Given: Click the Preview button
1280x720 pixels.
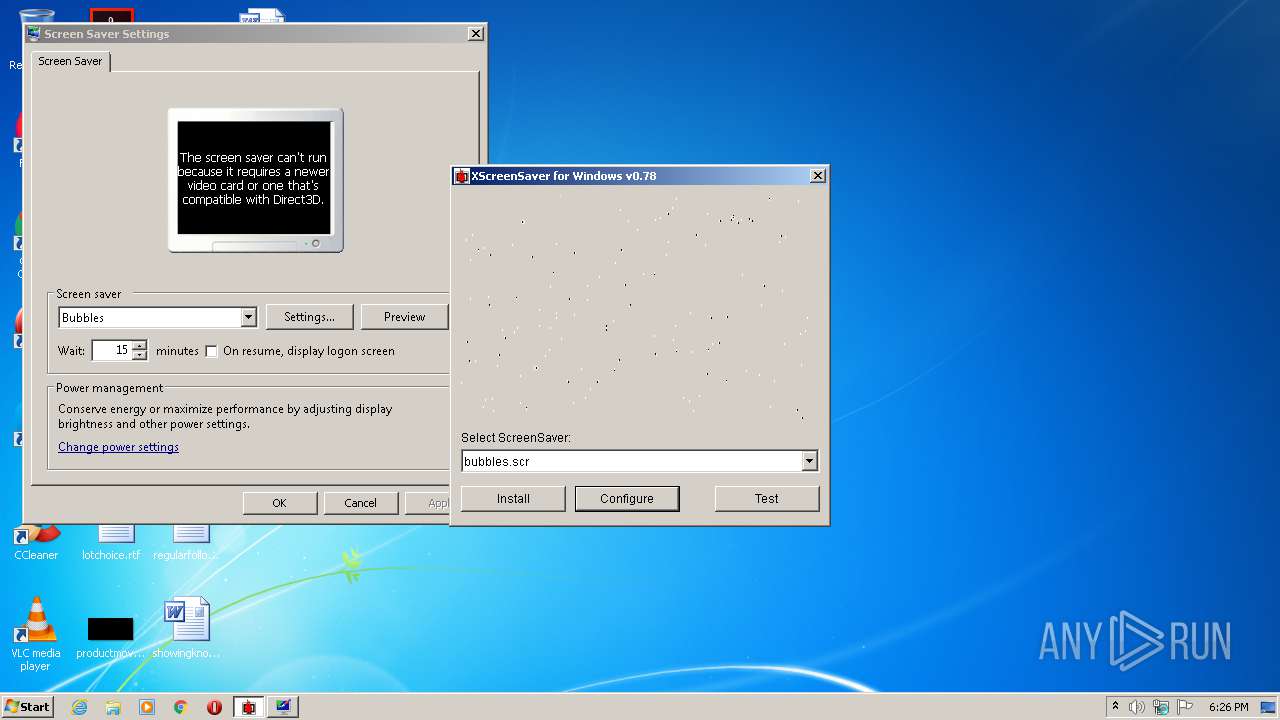Looking at the screenshot, I should pos(404,317).
